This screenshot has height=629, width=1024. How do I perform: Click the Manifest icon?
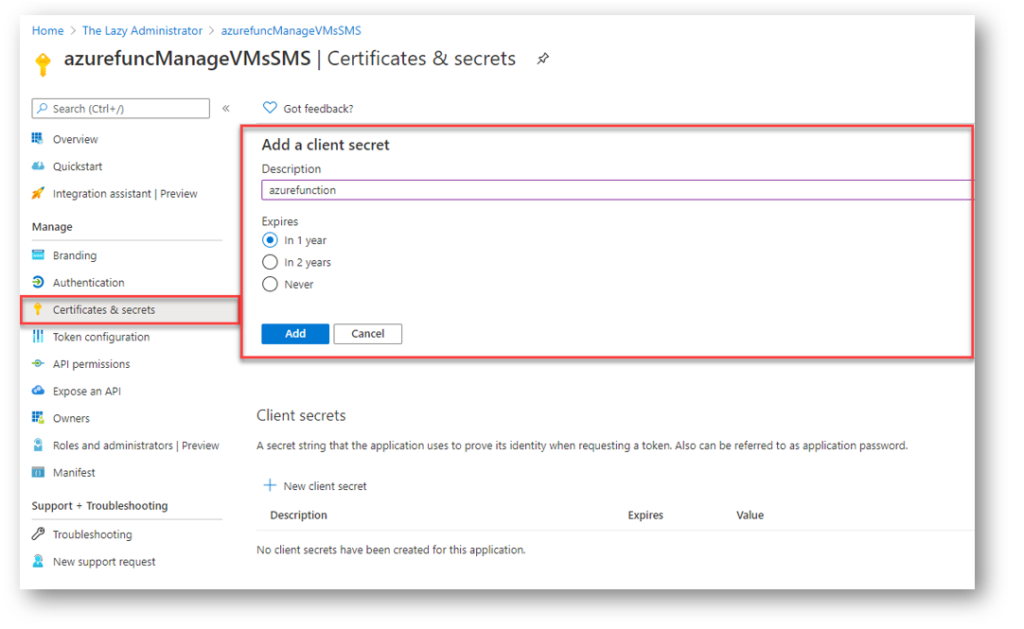coord(38,472)
